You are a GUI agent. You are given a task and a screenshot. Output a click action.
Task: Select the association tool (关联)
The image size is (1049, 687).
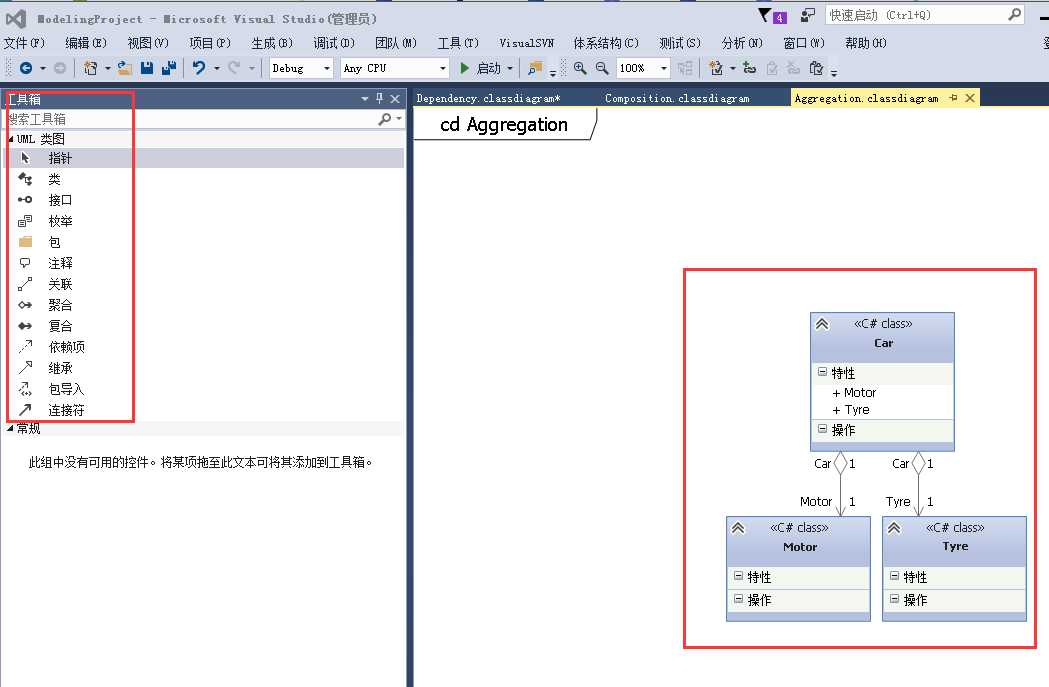pyautogui.click(x=203, y=284)
